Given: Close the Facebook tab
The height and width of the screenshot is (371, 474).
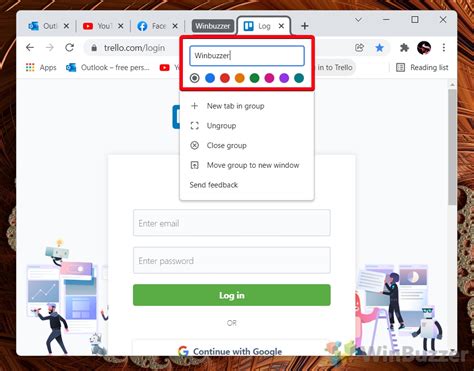Looking at the screenshot, I should click(175, 26).
